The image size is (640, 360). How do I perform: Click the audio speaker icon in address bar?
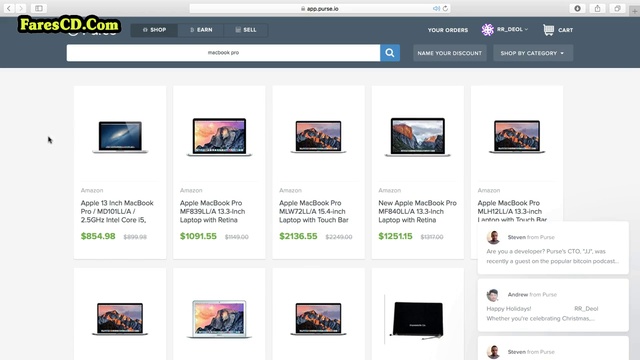[x=436, y=8]
